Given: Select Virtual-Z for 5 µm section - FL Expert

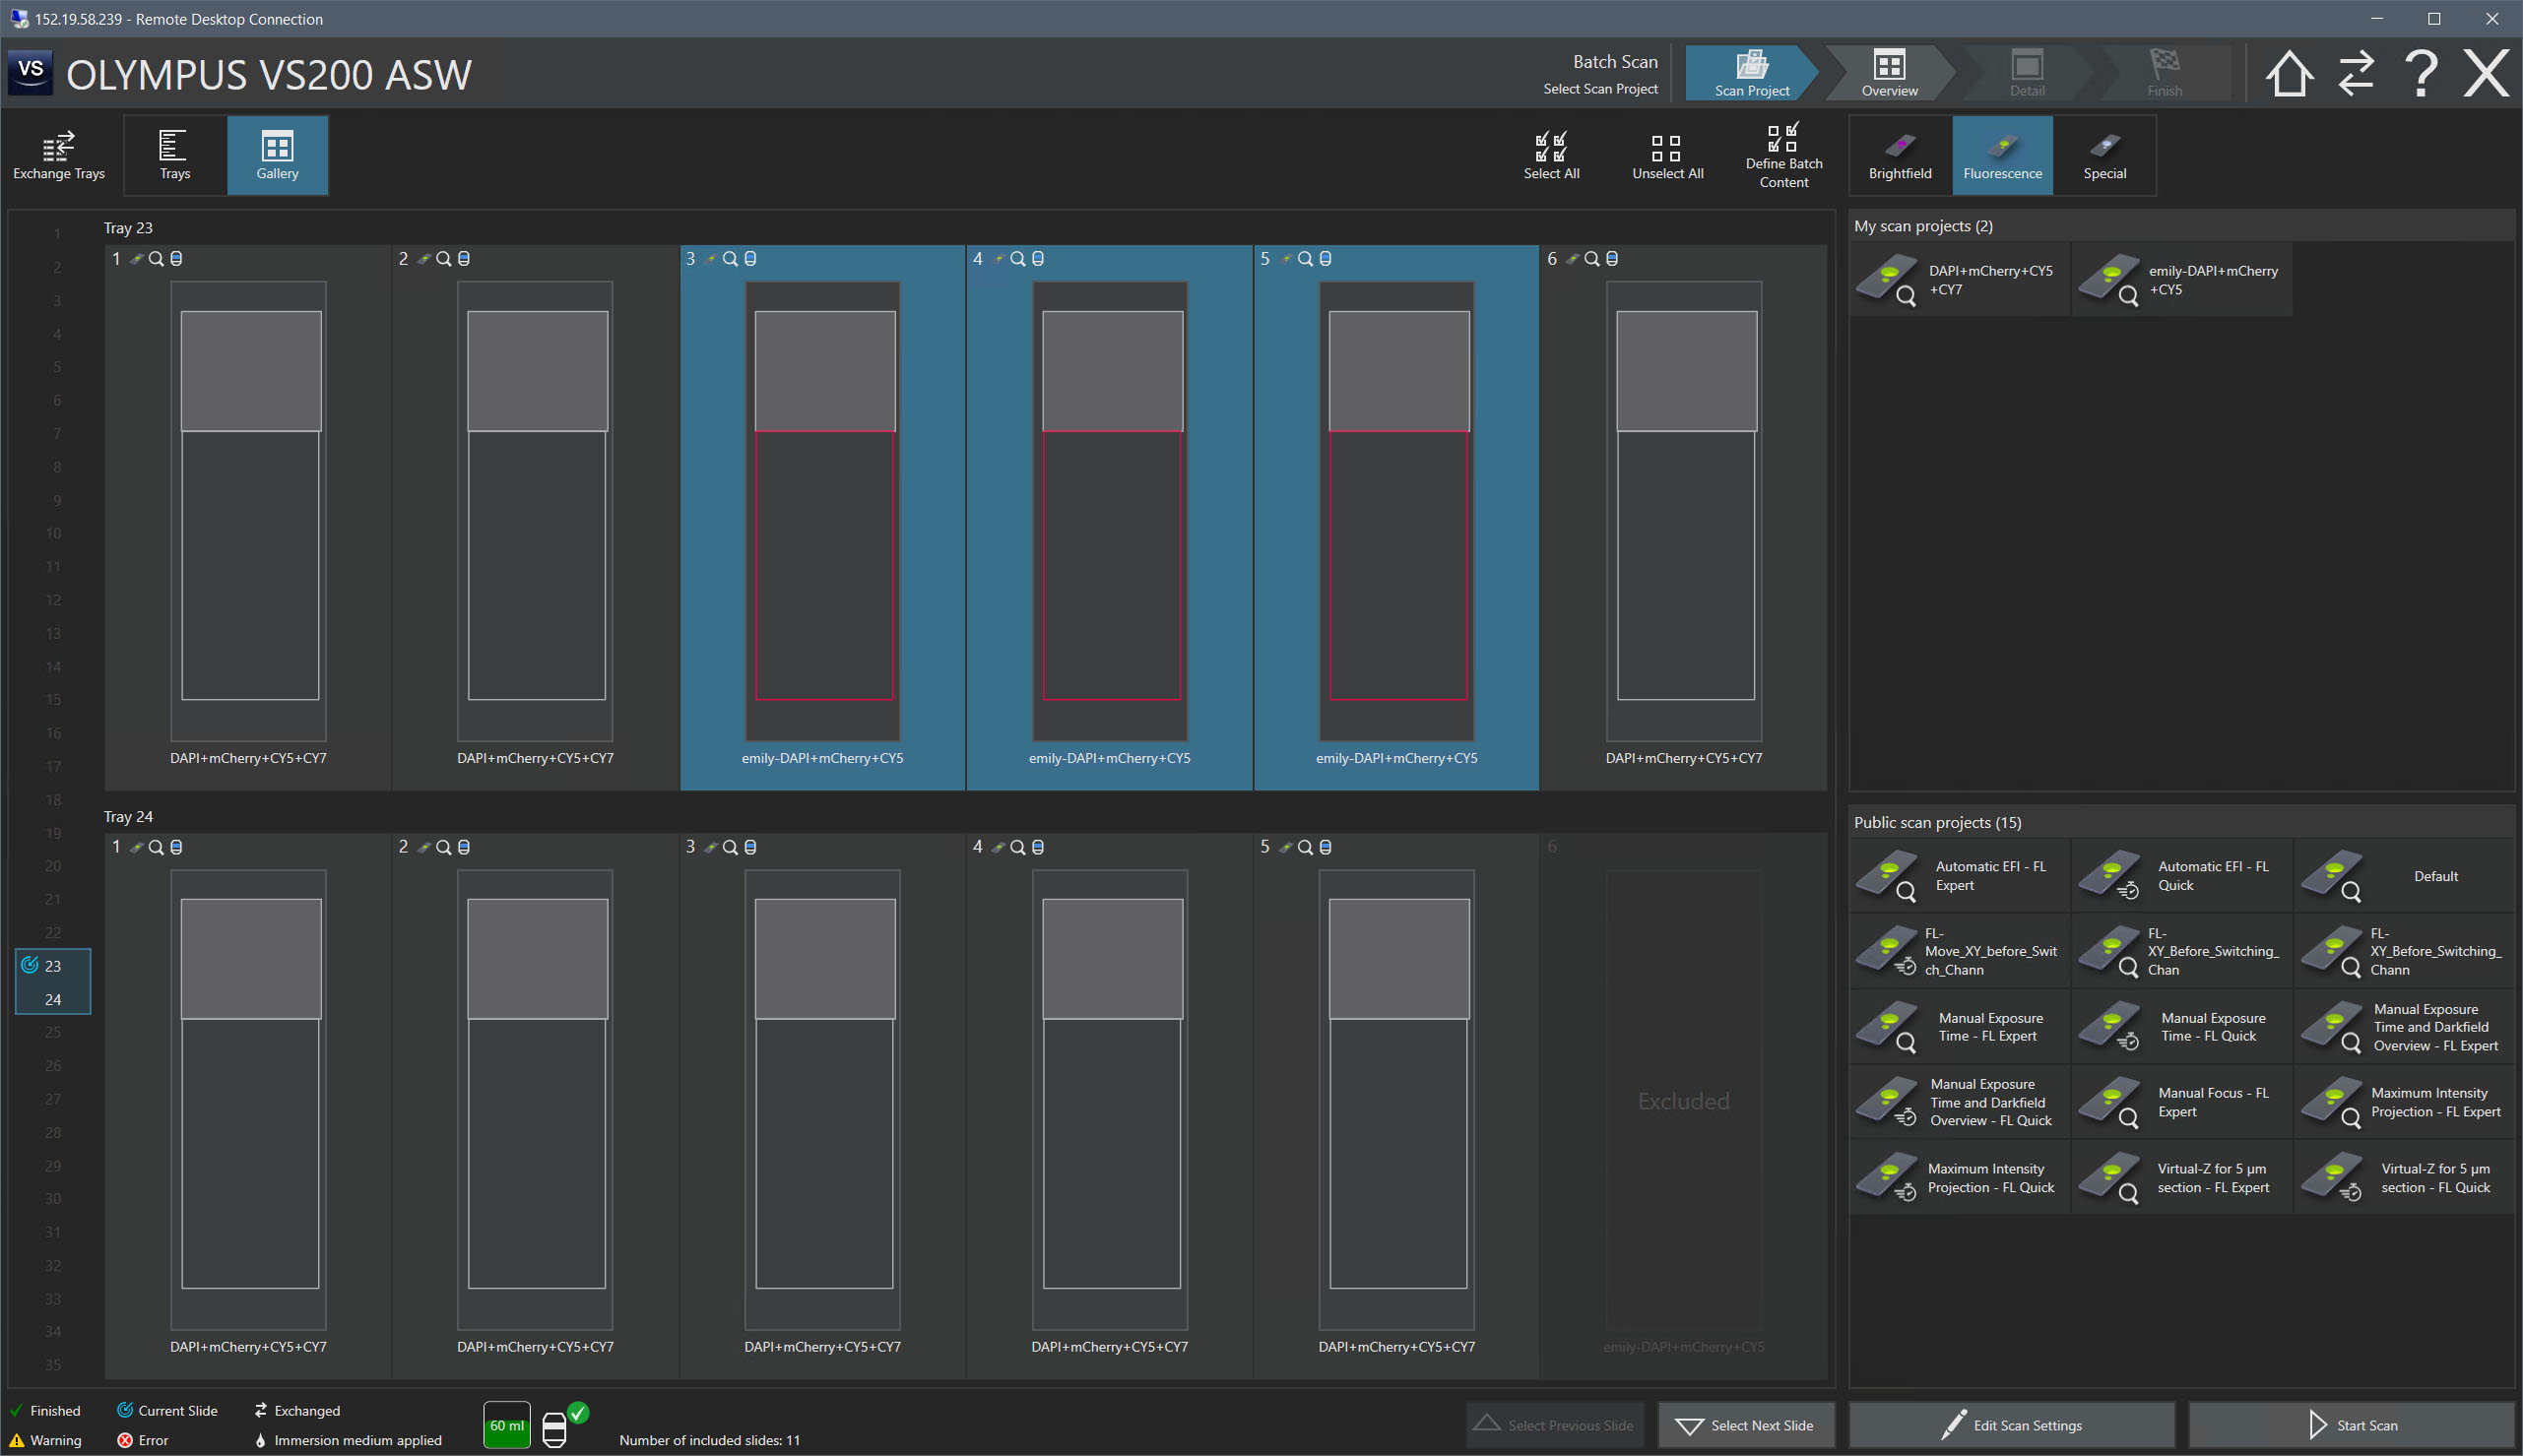Looking at the screenshot, I should click(2181, 1178).
